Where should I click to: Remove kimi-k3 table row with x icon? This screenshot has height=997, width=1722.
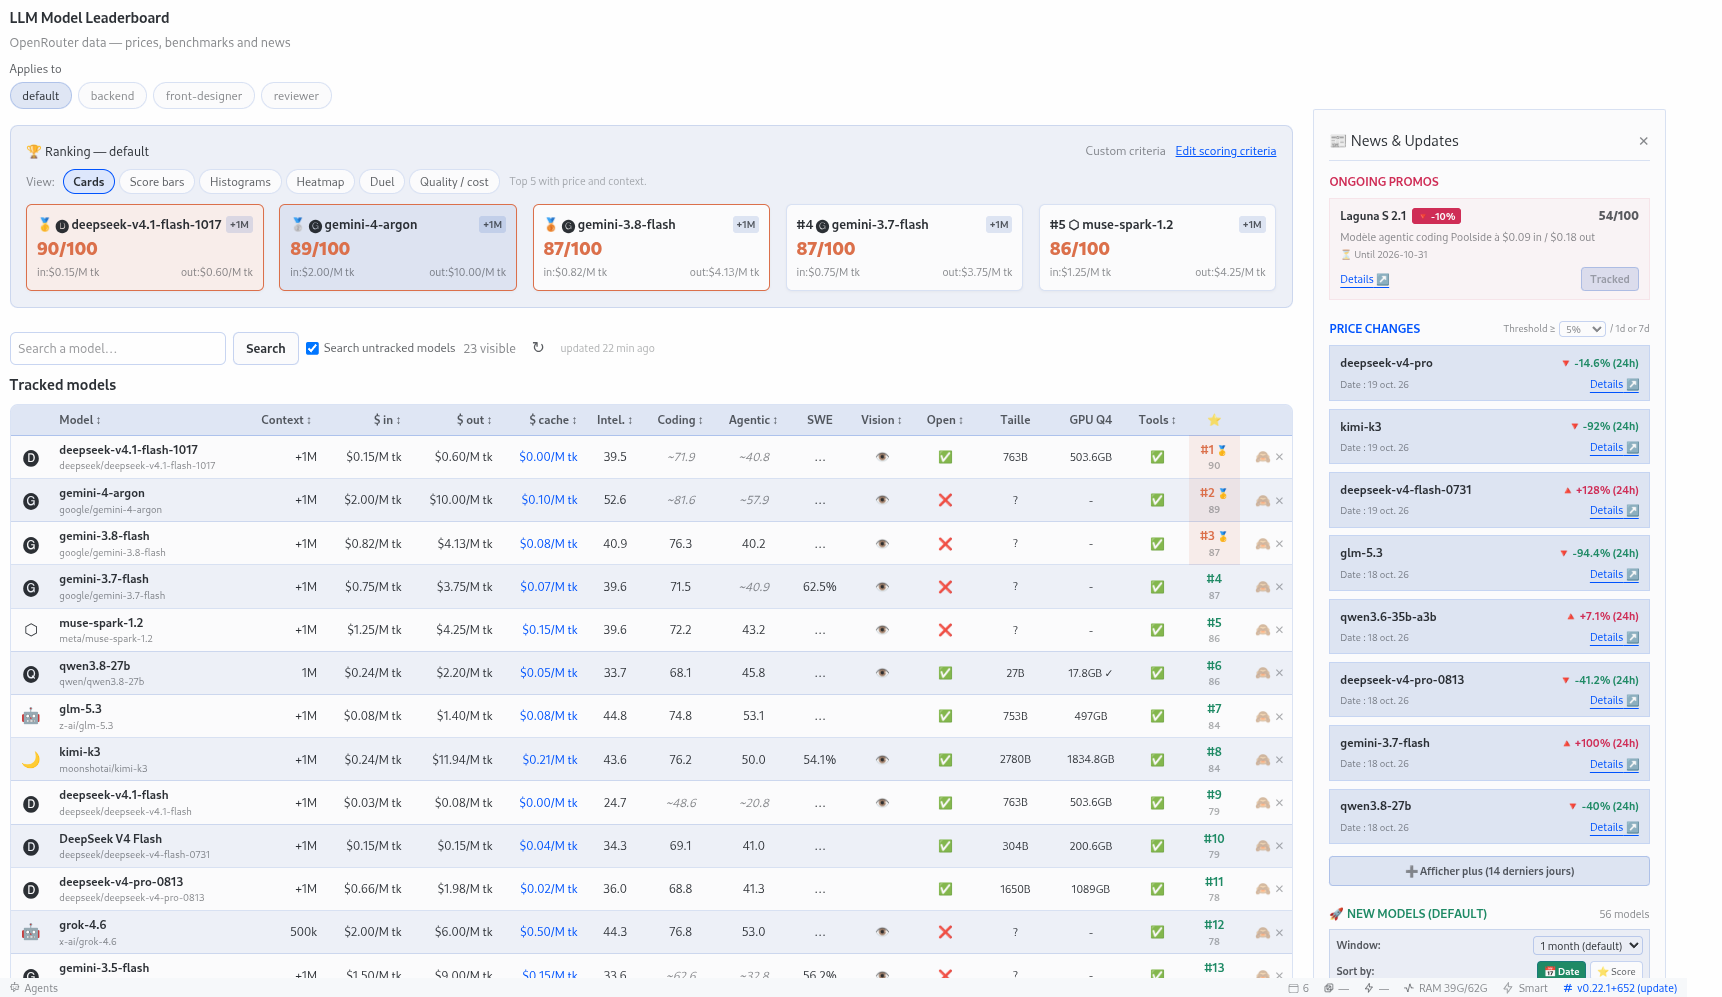pyautogui.click(x=1279, y=760)
